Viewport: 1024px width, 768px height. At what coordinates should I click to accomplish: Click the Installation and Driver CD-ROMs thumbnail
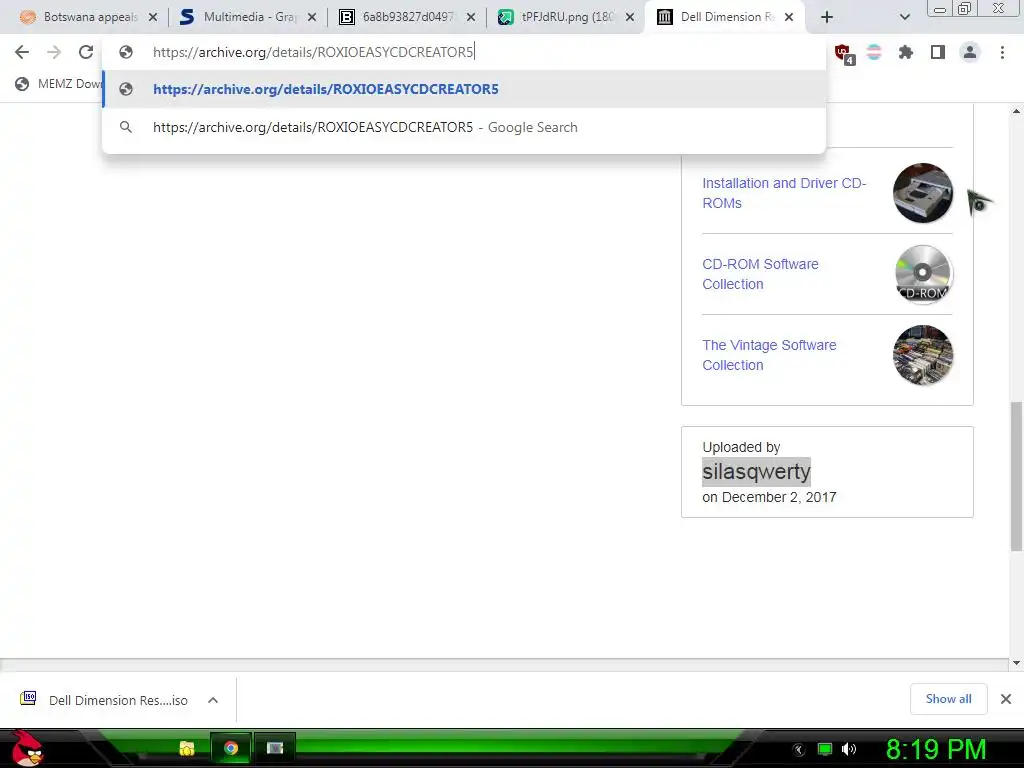click(x=923, y=193)
